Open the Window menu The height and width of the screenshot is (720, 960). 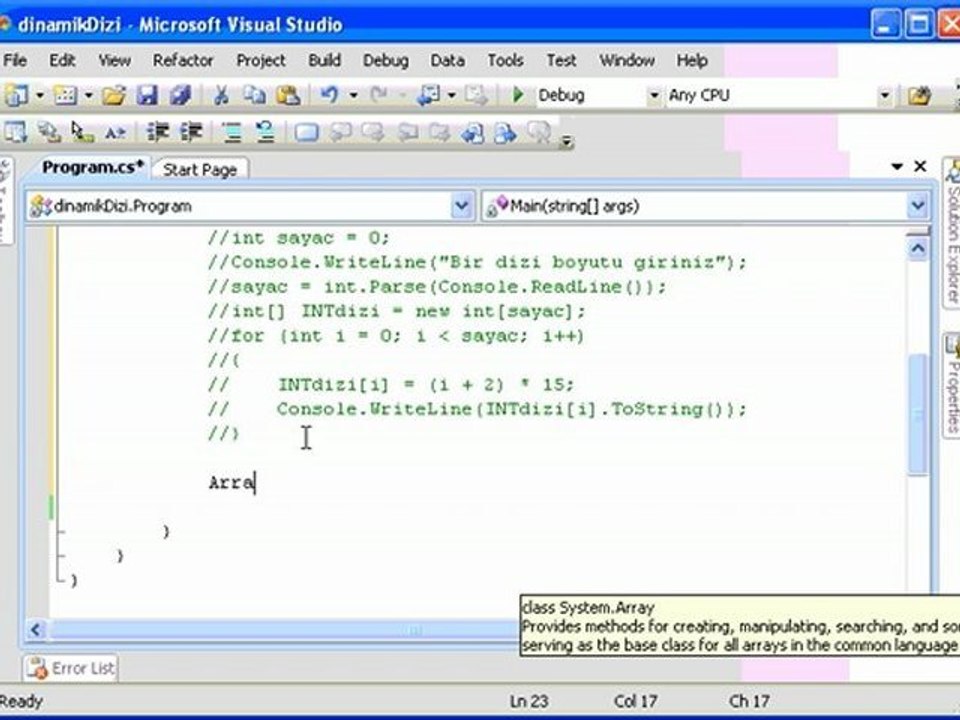626,60
